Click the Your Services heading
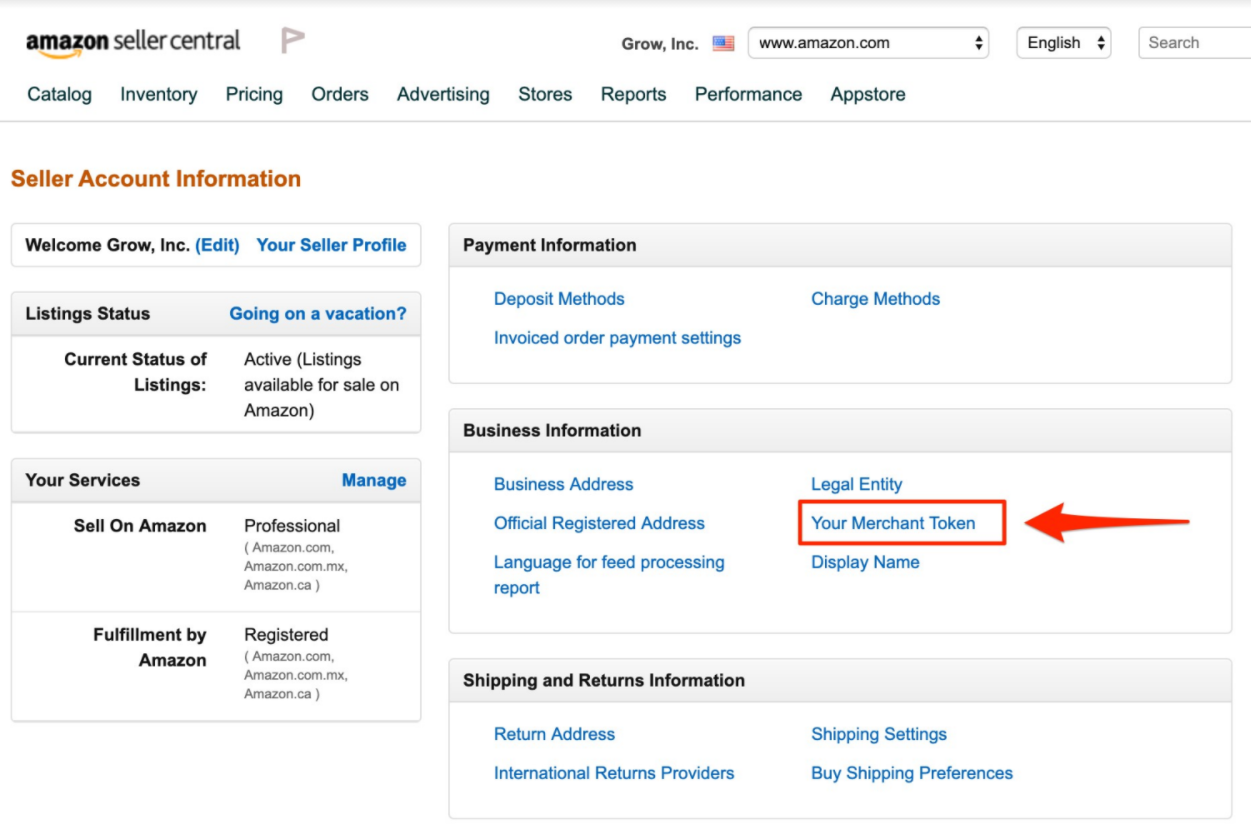The image size is (1251, 829). point(82,480)
